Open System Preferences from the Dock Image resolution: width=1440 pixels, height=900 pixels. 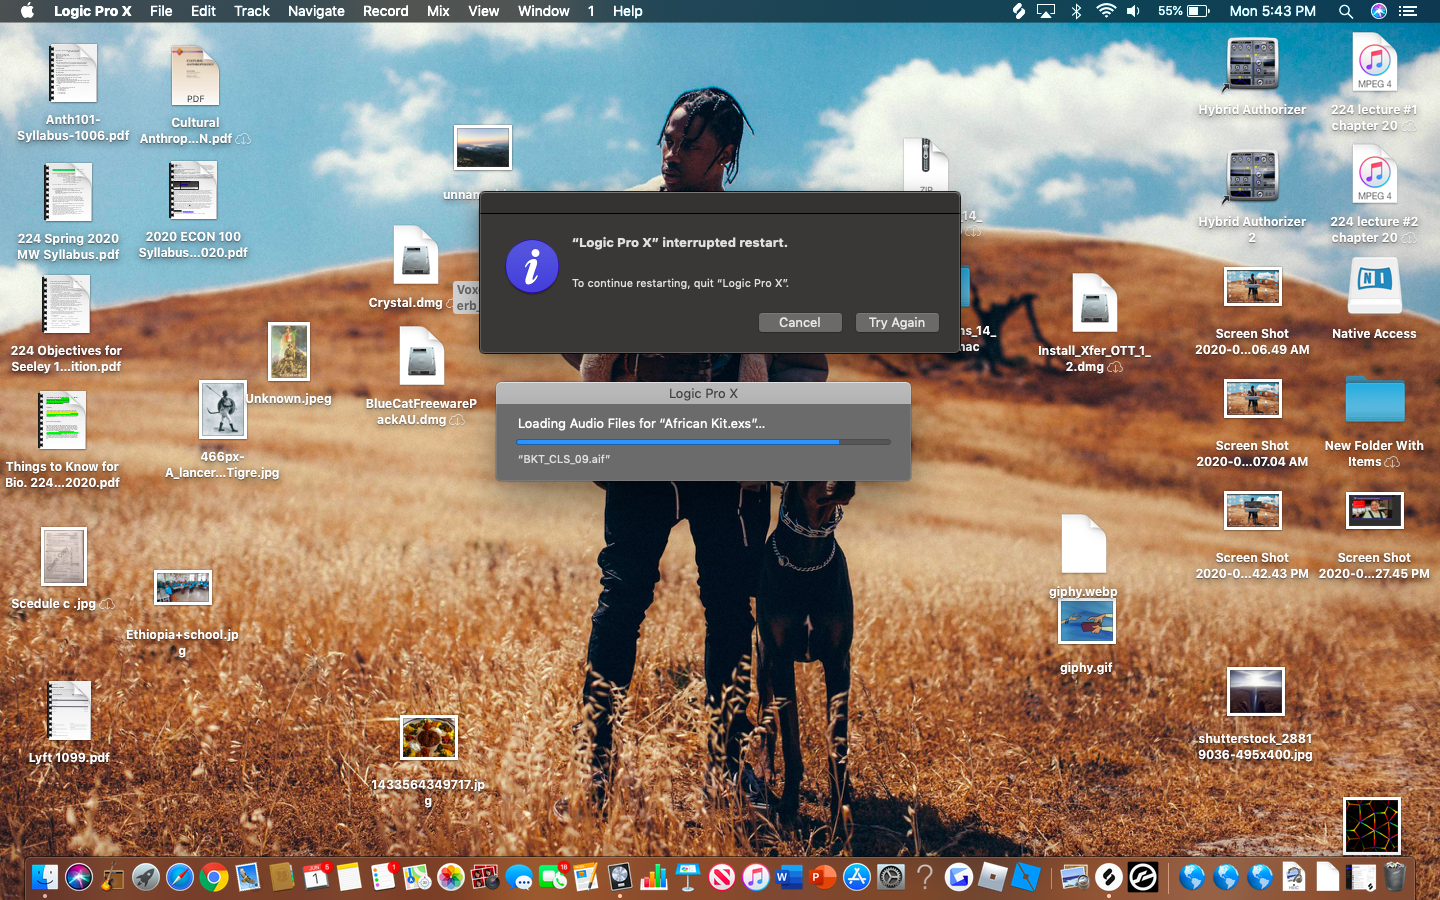891,877
